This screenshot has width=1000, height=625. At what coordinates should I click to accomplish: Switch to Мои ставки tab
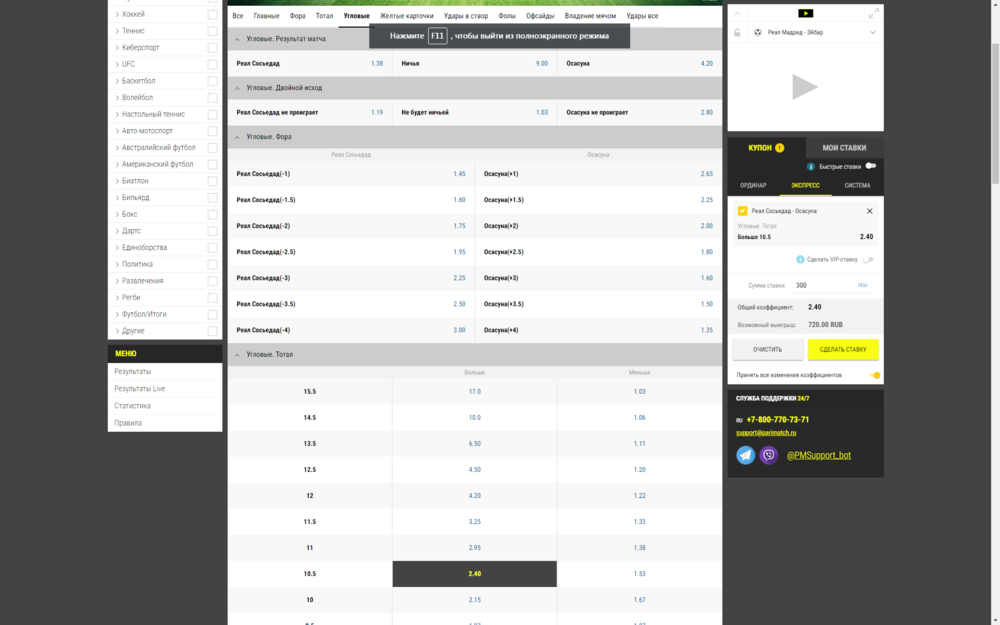tap(844, 148)
